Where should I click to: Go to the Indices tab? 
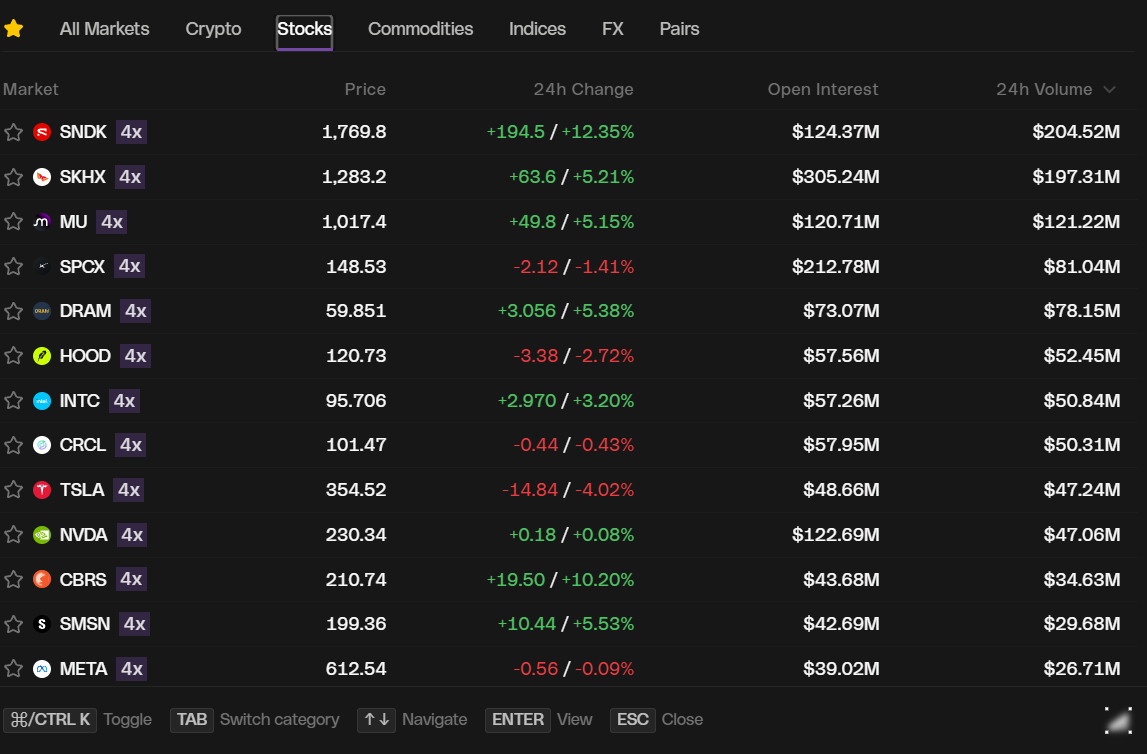[538, 29]
